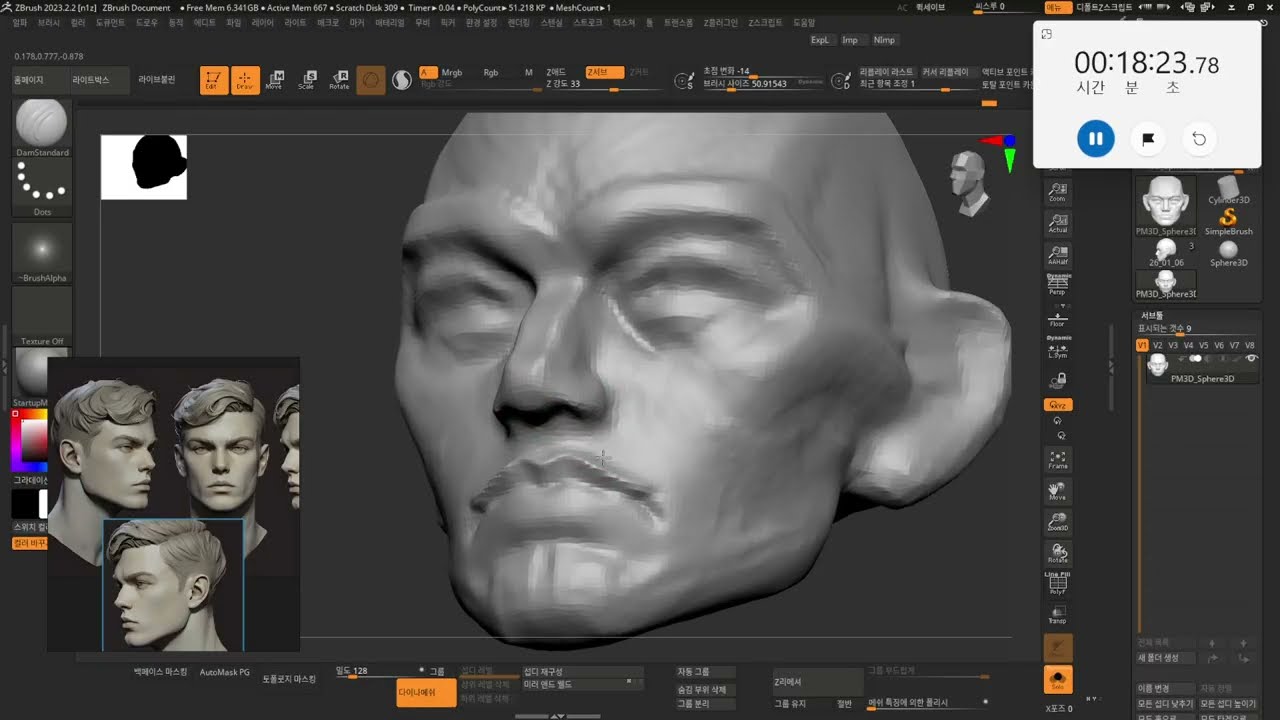
Task: Click the camera view head orientation widget
Action: [x=968, y=183]
